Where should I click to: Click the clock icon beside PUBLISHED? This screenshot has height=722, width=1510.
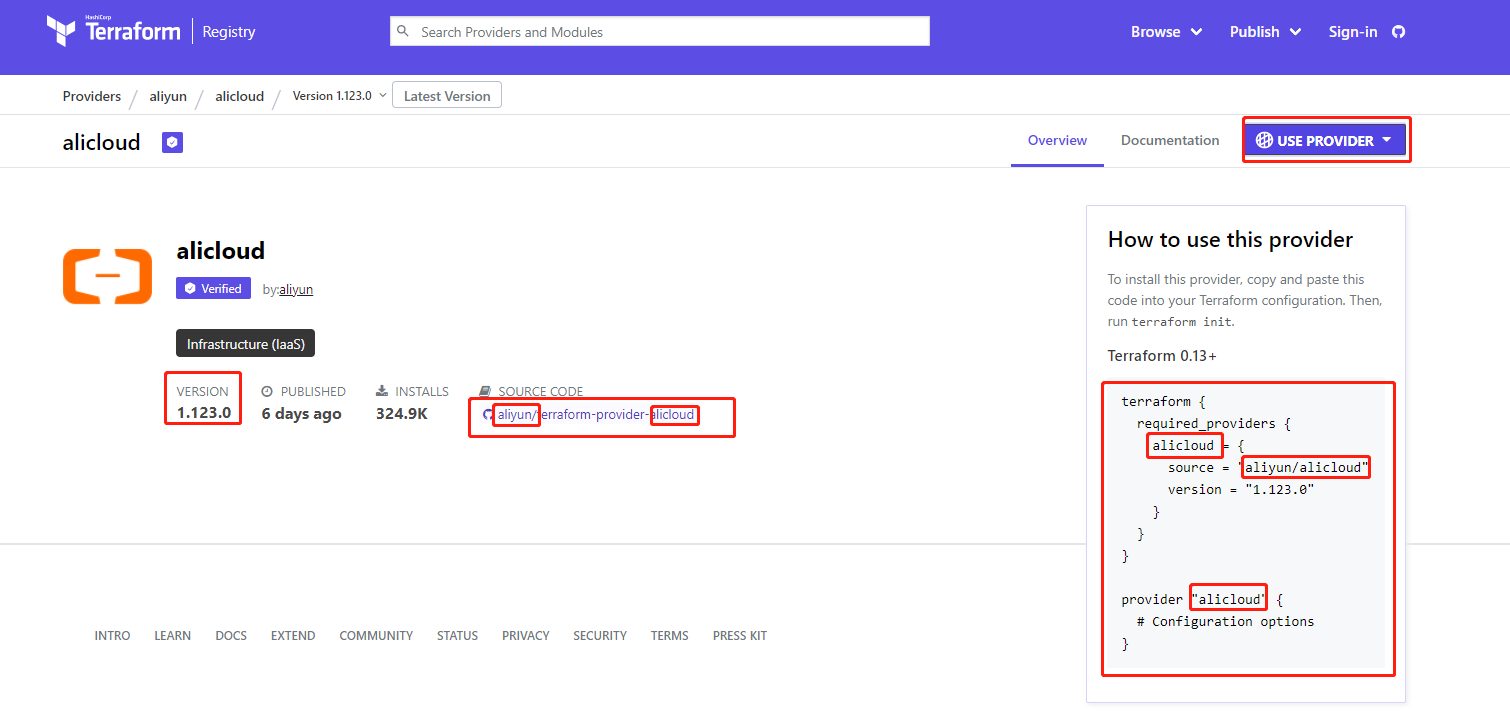point(267,391)
